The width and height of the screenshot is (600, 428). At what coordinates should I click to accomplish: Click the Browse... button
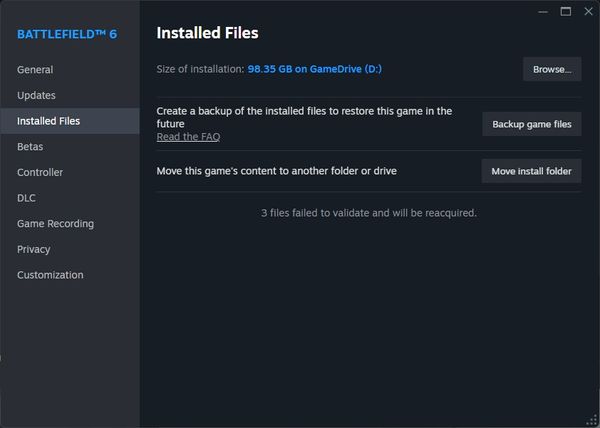pyautogui.click(x=552, y=69)
